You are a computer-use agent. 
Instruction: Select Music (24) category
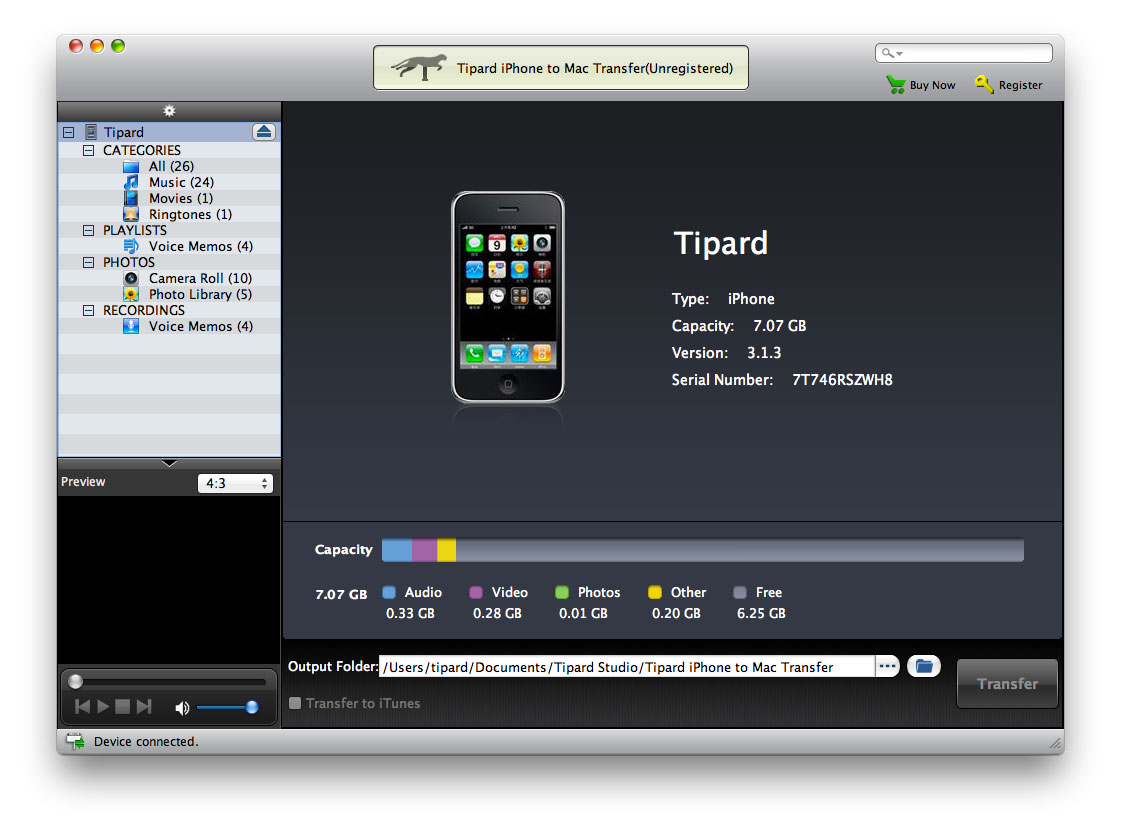(181, 182)
